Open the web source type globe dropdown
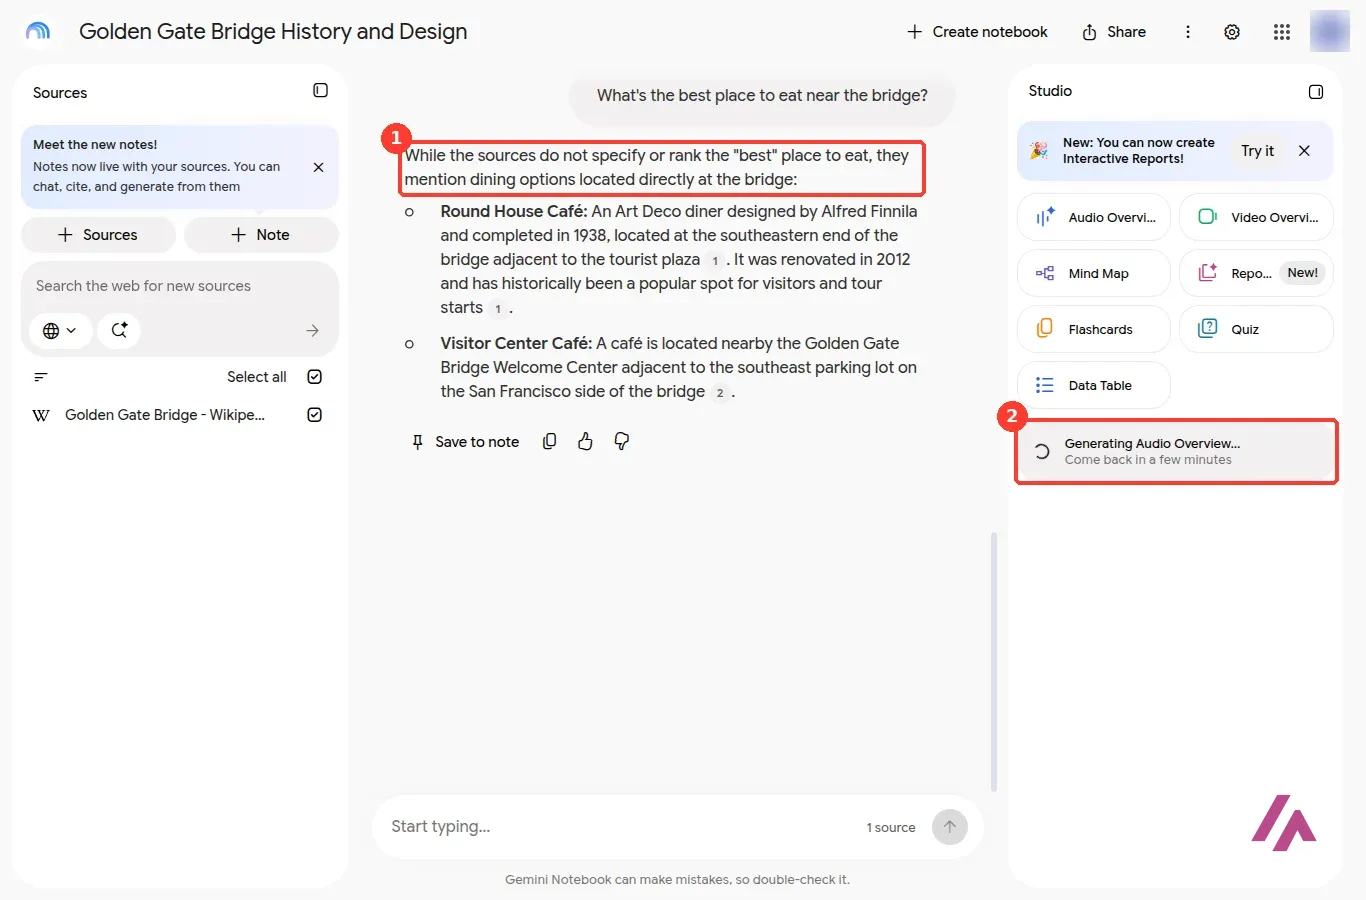The image size is (1366, 900). pyautogui.click(x=60, y=330)
